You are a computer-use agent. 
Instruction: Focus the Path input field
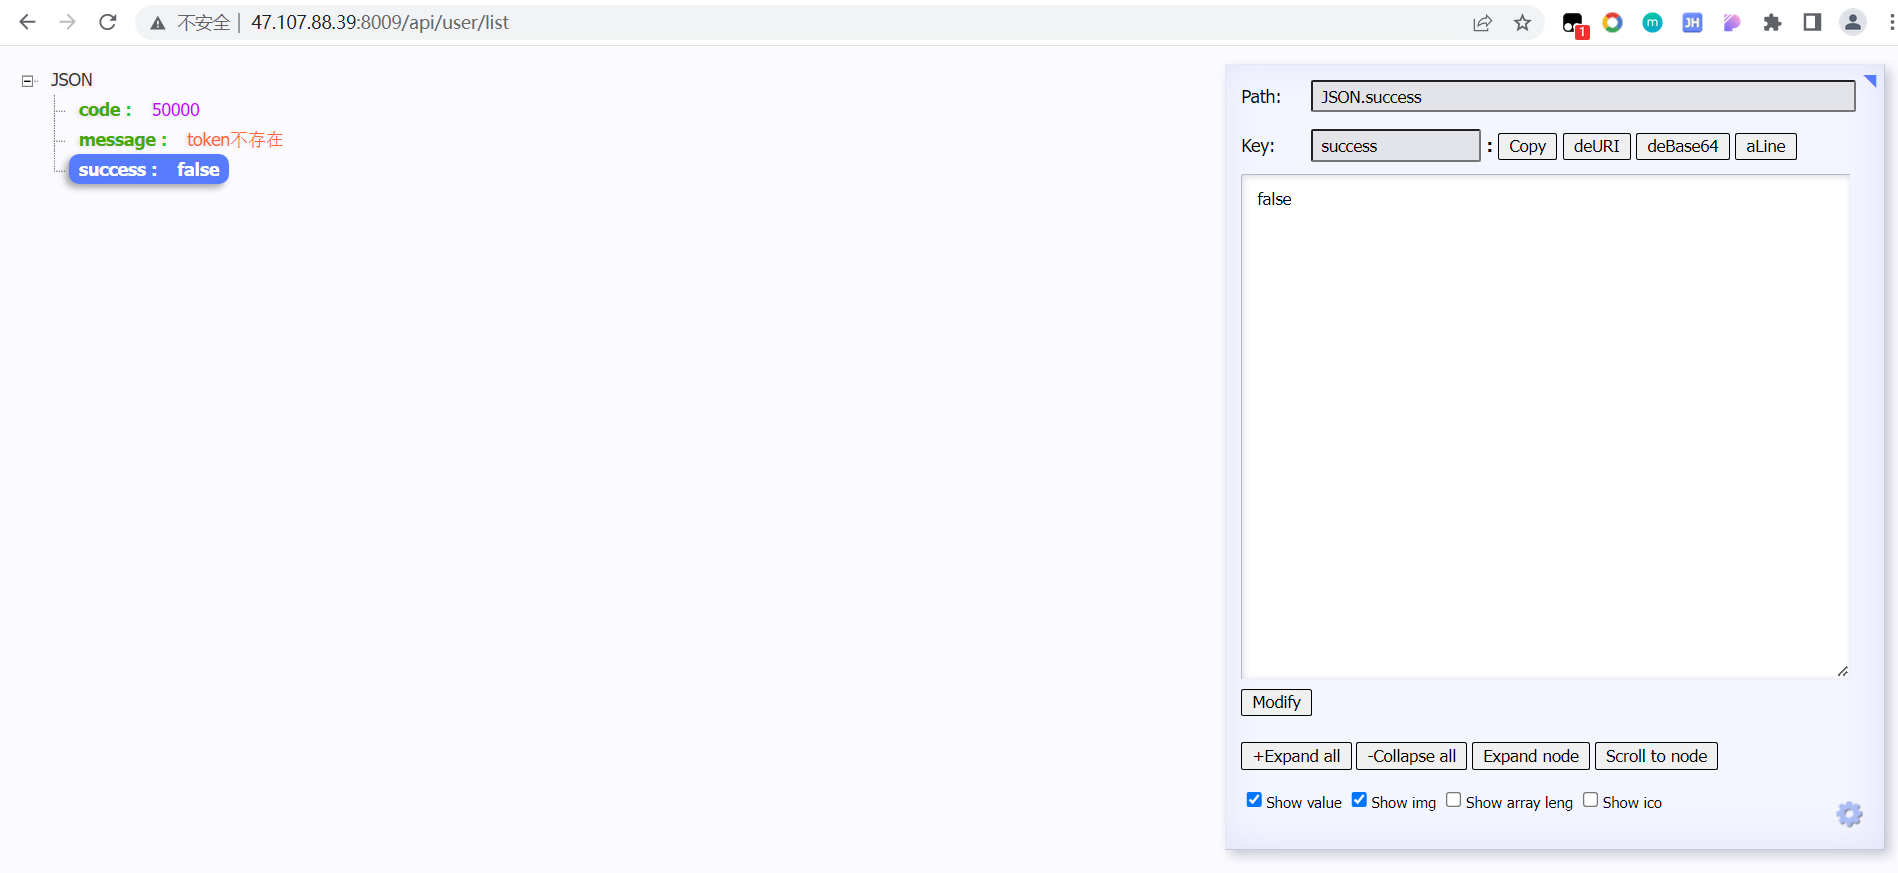coord(1583,96)
